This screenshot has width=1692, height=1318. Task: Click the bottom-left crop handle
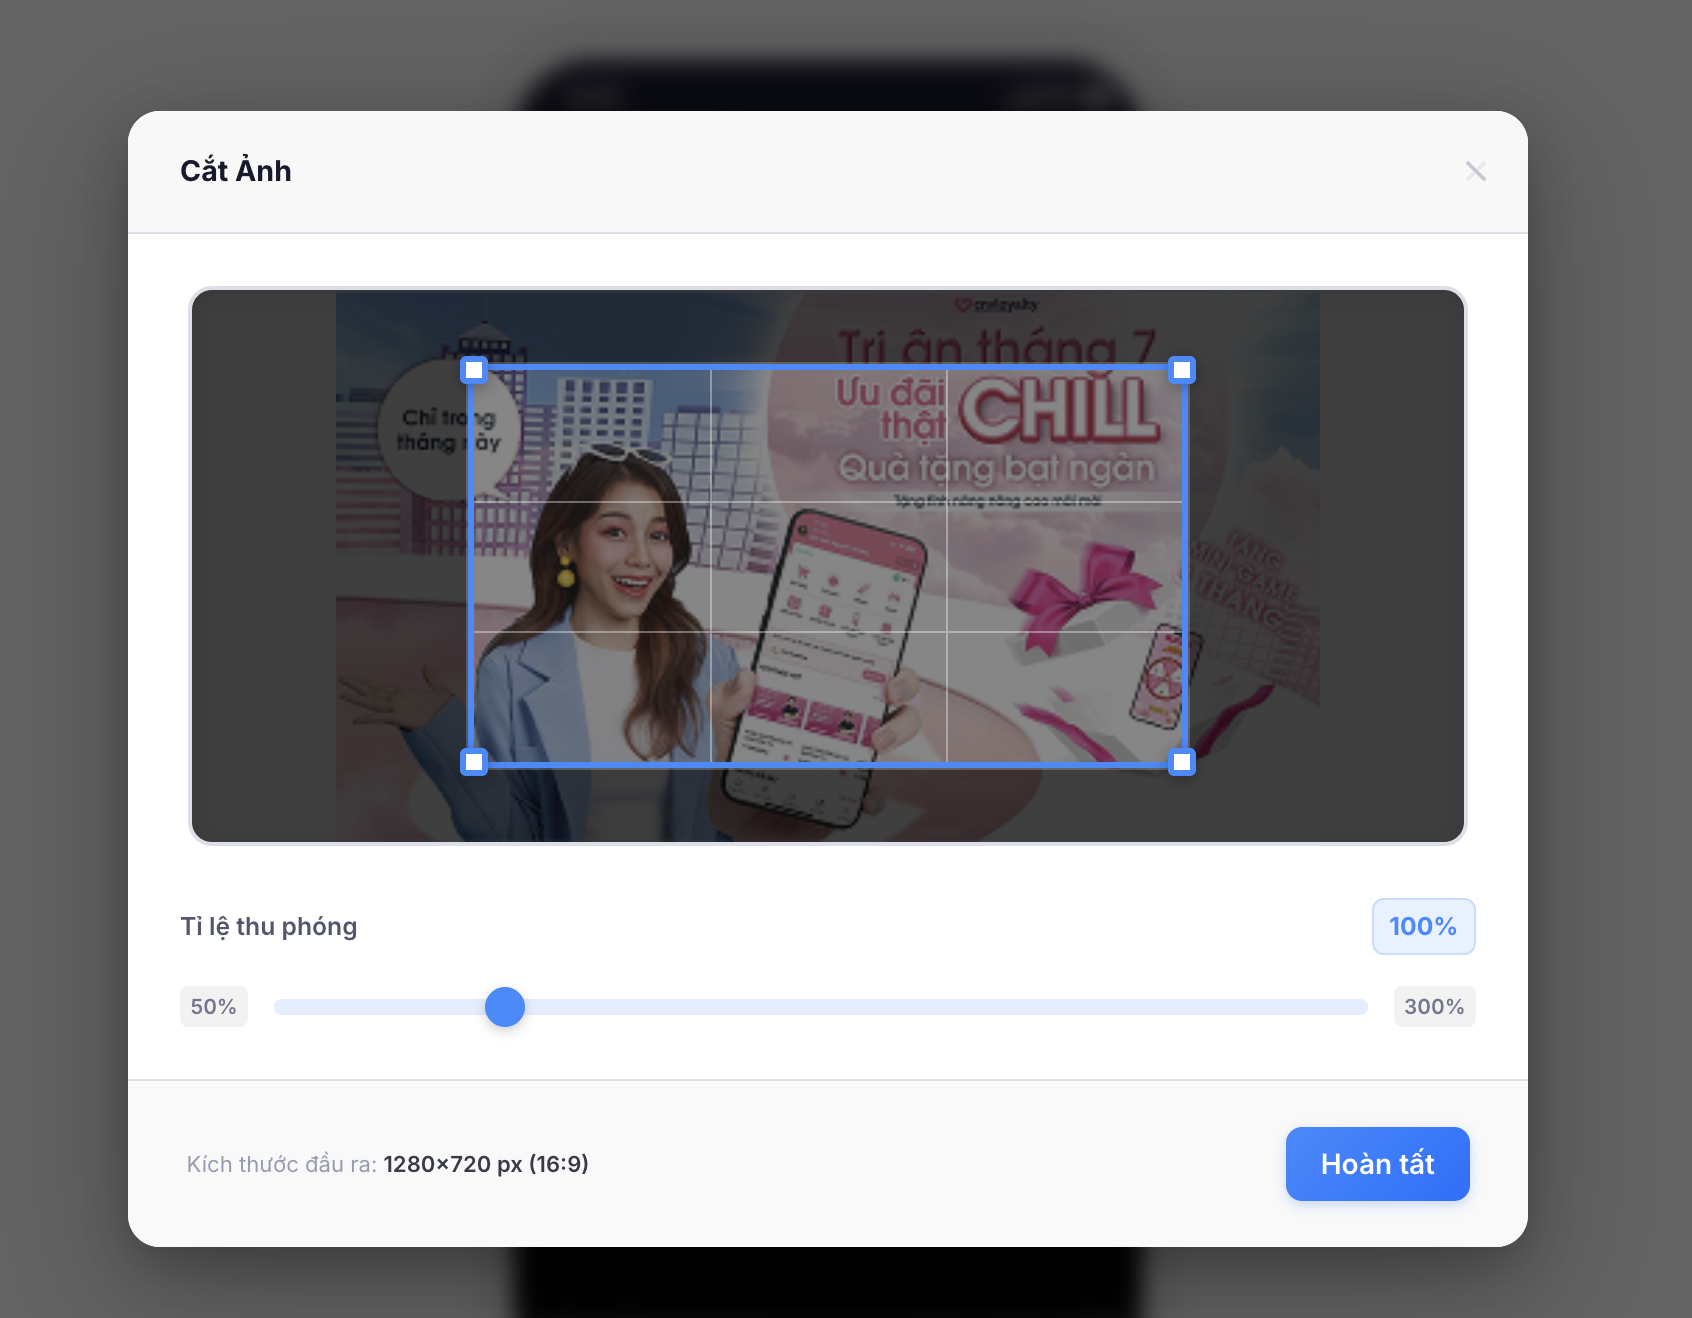[x=474, y=763]
